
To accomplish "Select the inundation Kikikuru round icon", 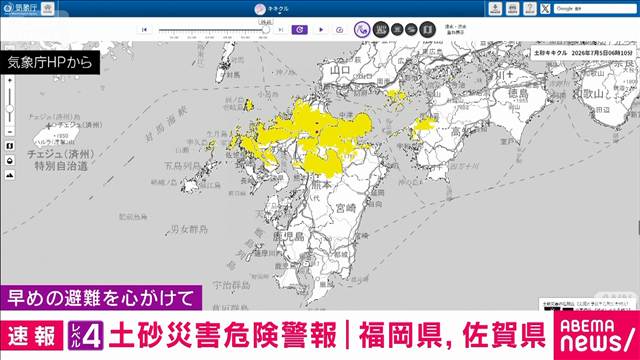I will pyautogui.click(x=381, y=29).
